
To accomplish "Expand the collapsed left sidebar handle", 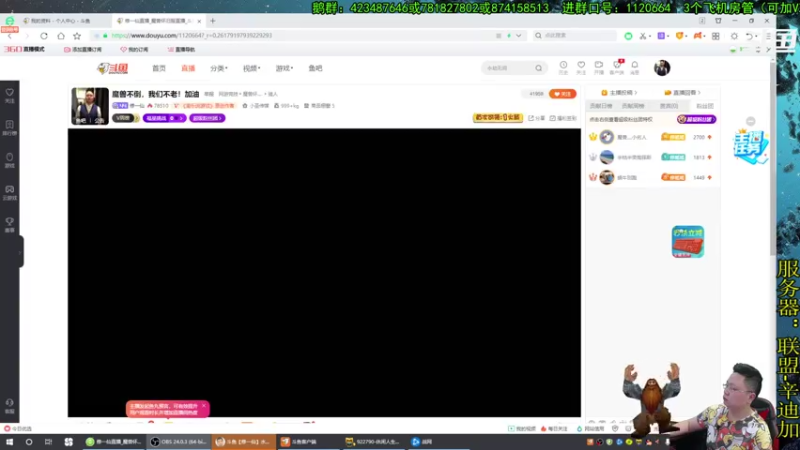I will [x=20, y=252].
